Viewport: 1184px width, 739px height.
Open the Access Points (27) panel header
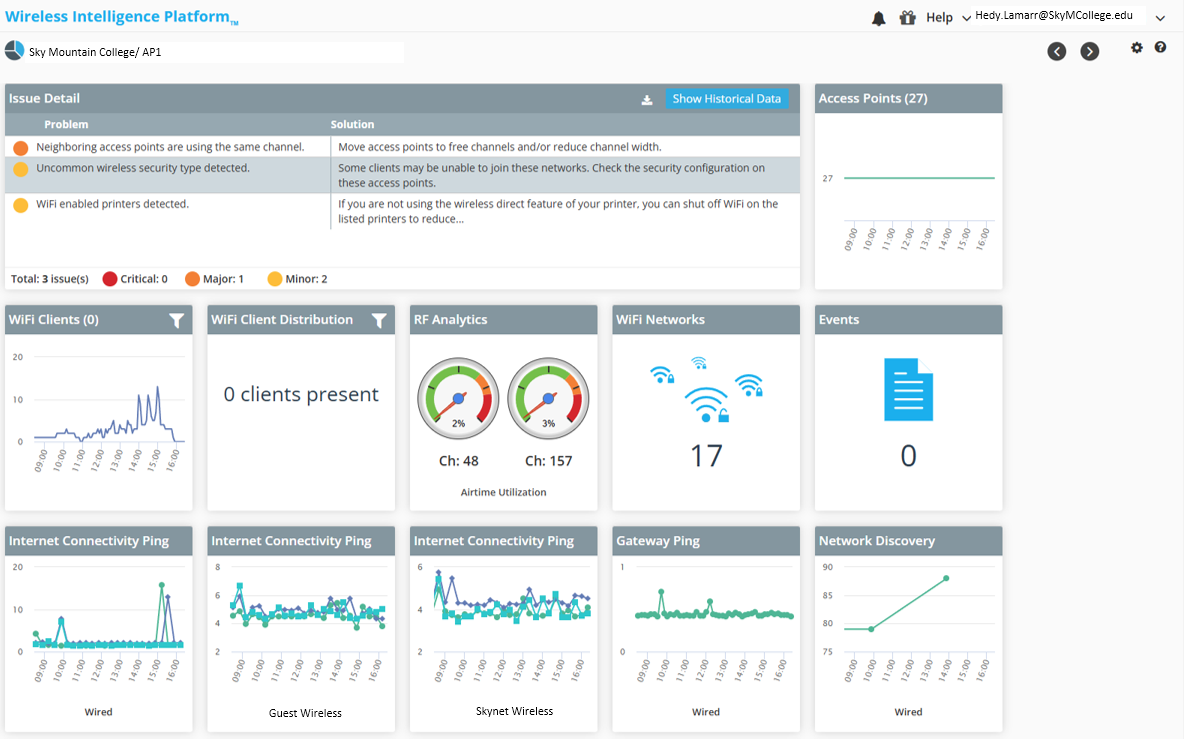908,98
